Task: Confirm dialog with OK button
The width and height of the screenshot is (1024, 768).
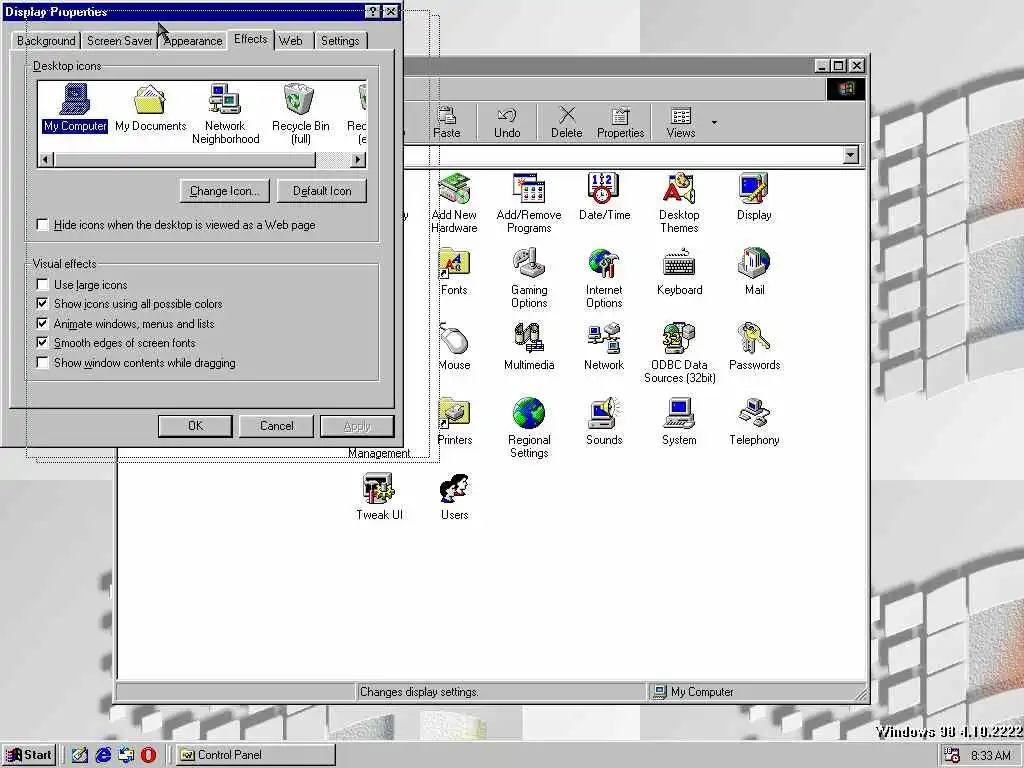Action: click(195, 426)
